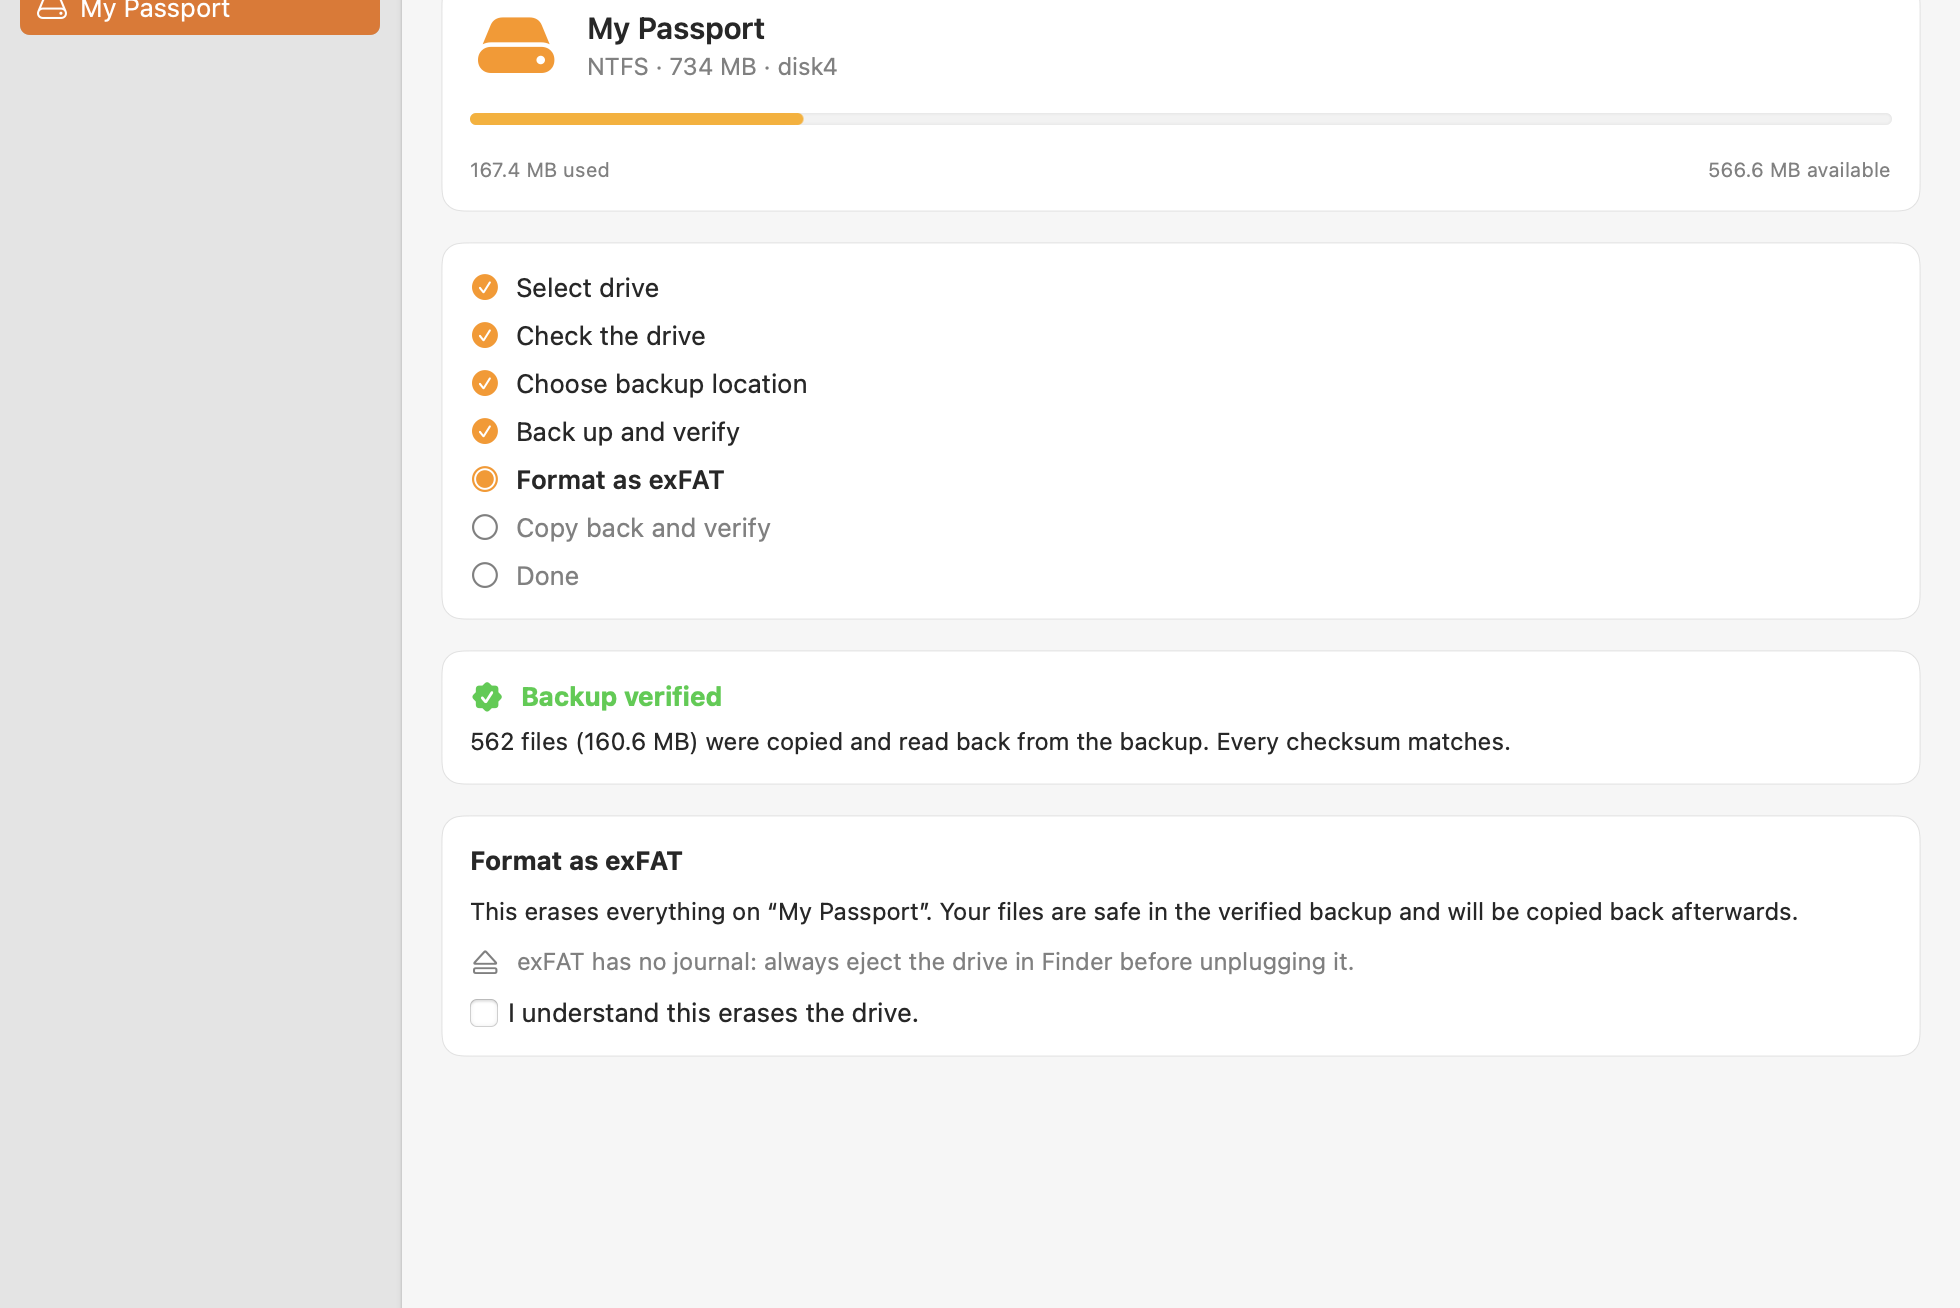
Task: Click the Format as exFAT section heading
Action: 576,861
